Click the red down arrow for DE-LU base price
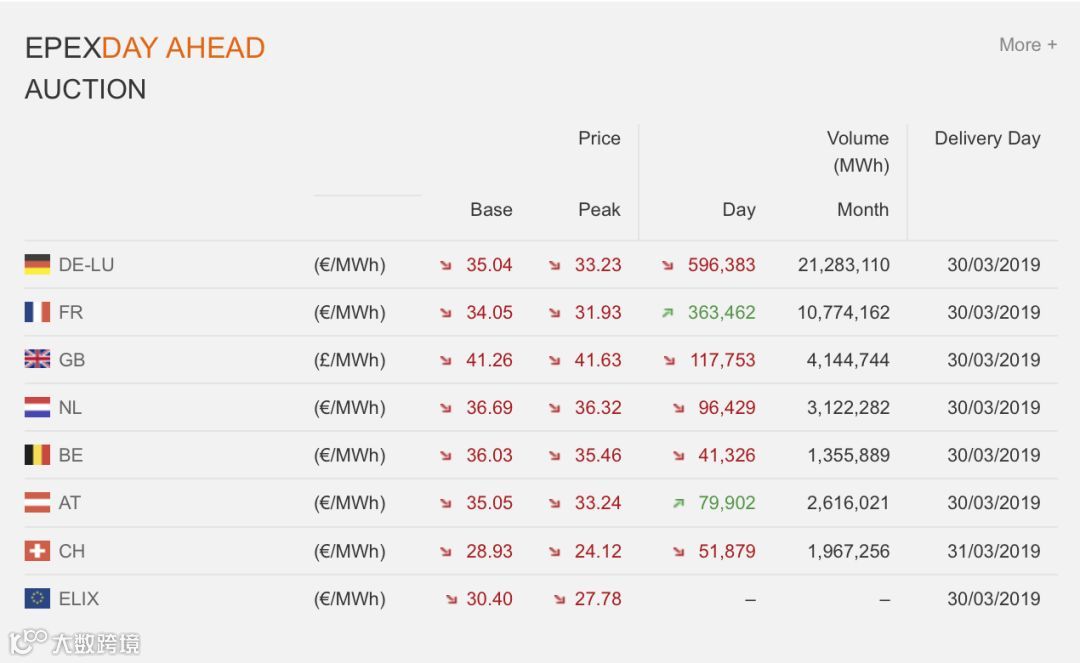Screen dimensions: 1080x663 [446, 265]
